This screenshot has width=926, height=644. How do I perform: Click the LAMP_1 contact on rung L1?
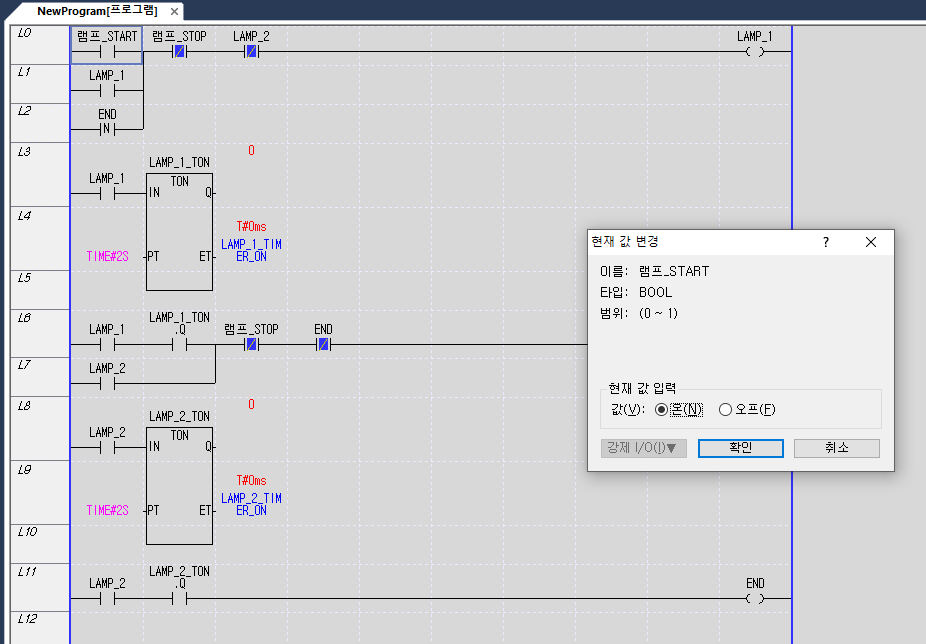tap(107, 90)
